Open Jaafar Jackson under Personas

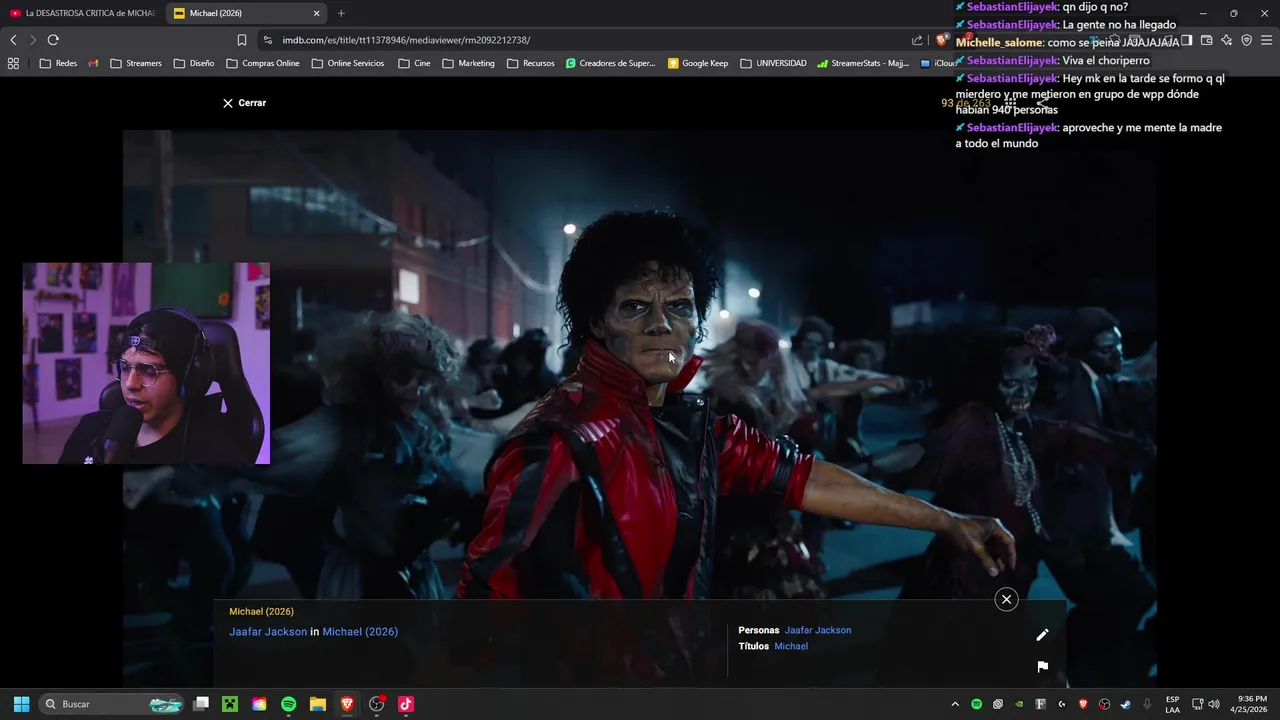click(x=818, y=630)
